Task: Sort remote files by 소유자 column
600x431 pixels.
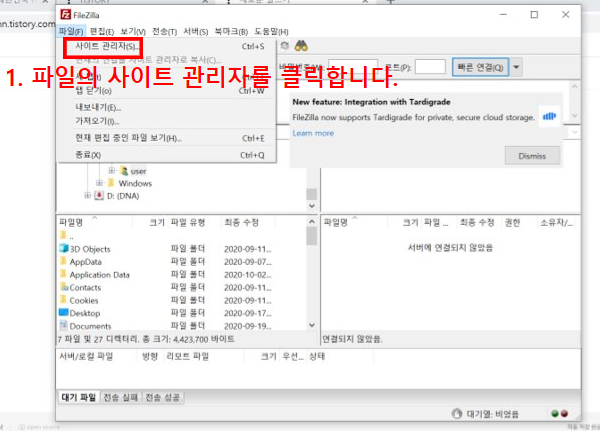Action: 557,222
